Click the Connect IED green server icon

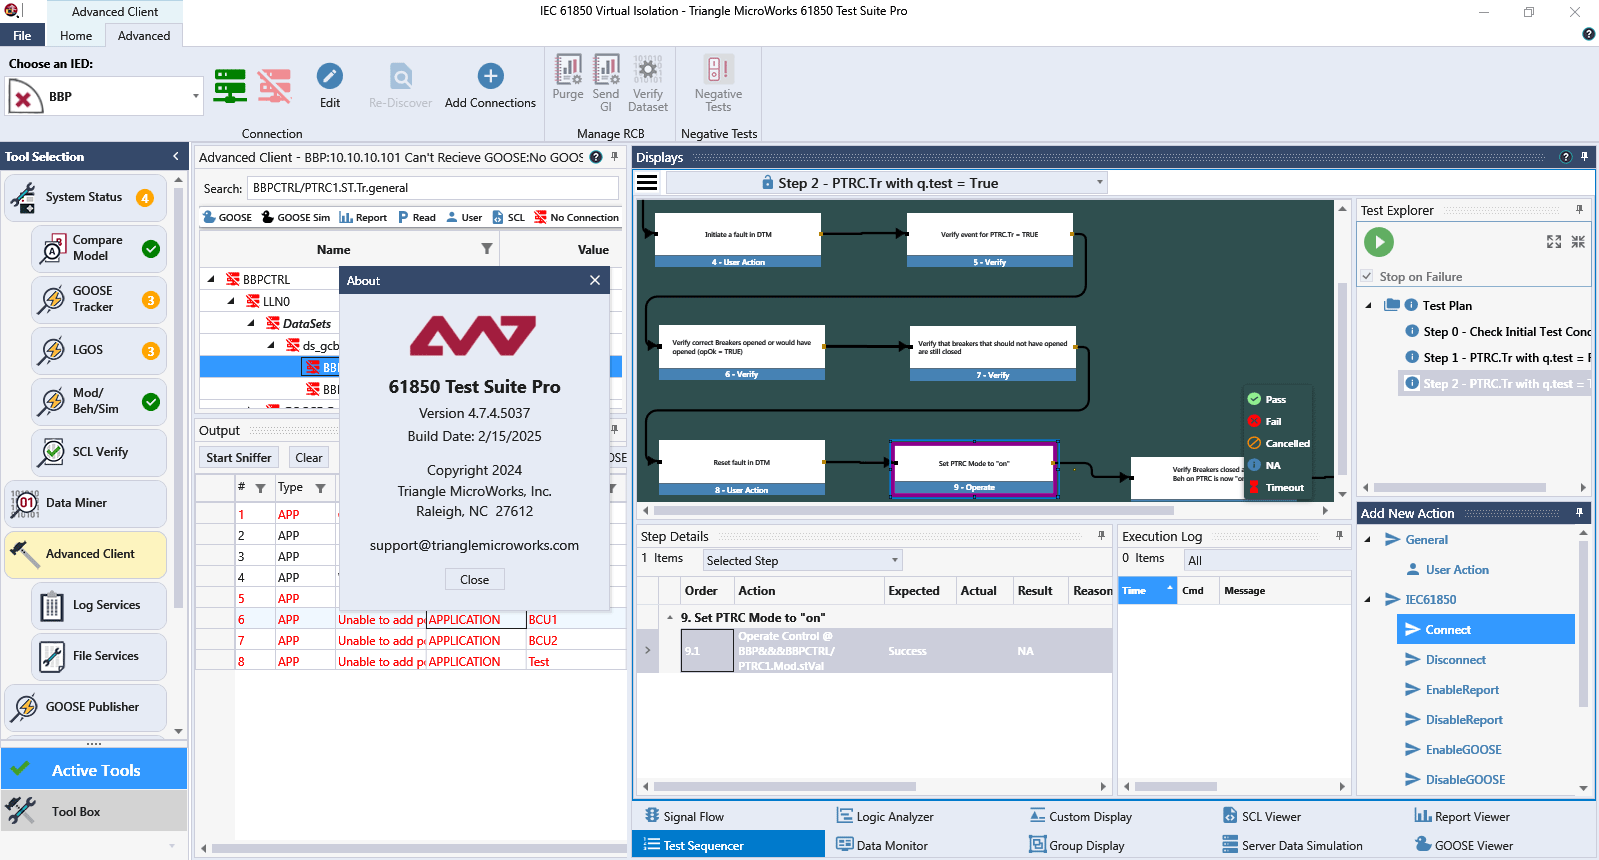pos(230,86)
